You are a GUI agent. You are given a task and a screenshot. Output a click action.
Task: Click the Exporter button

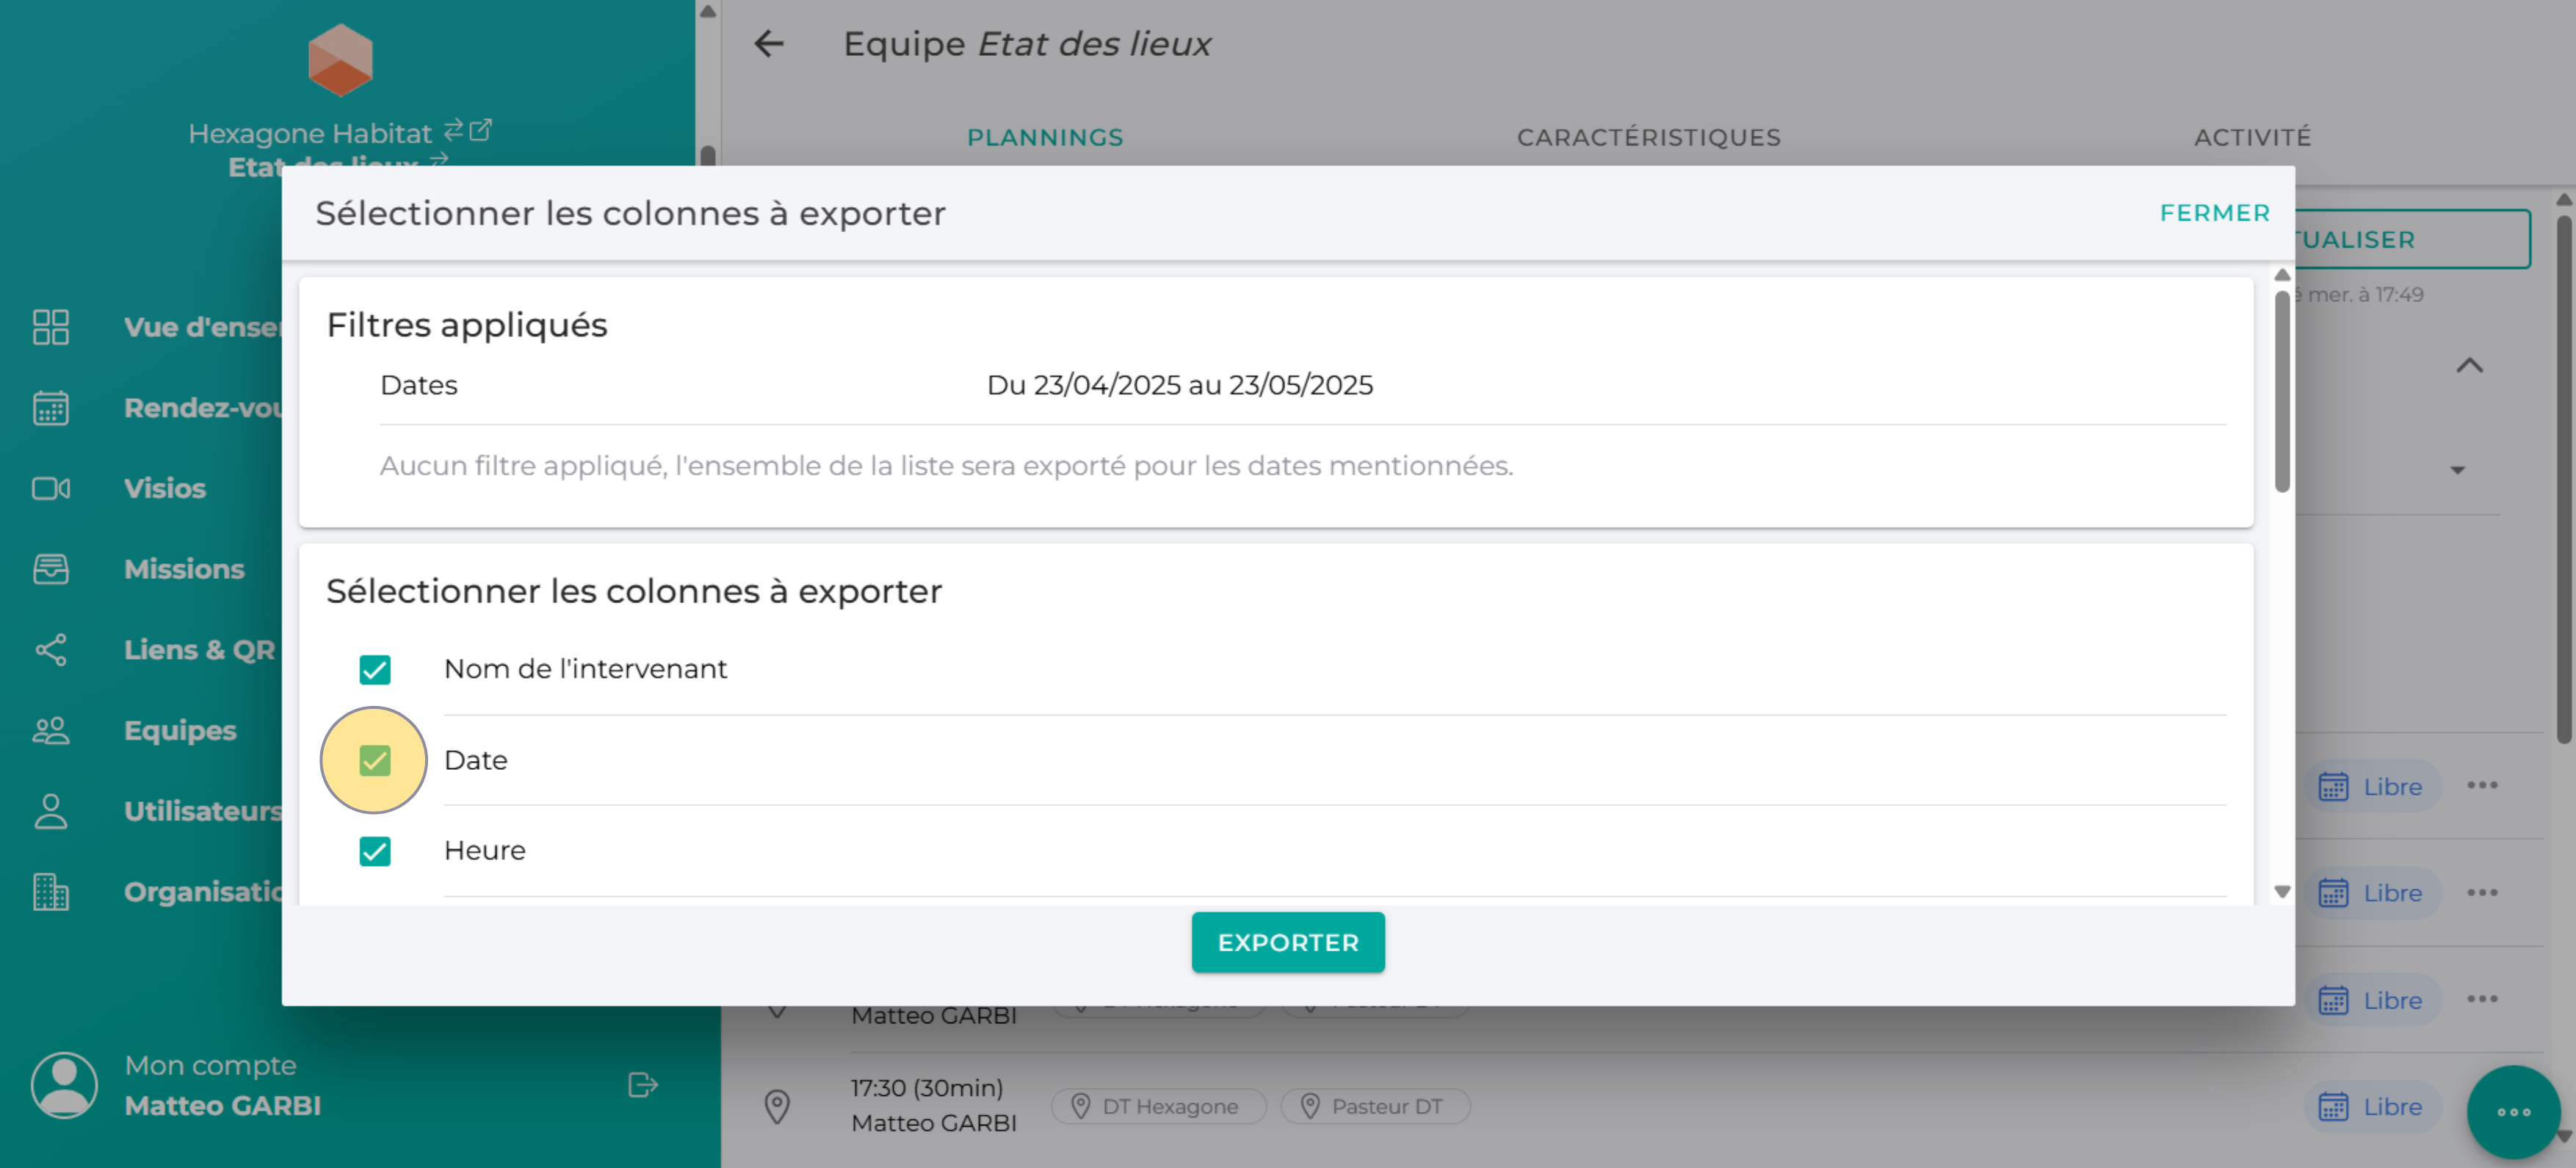pyautogui.click(x=1287, y=942)
